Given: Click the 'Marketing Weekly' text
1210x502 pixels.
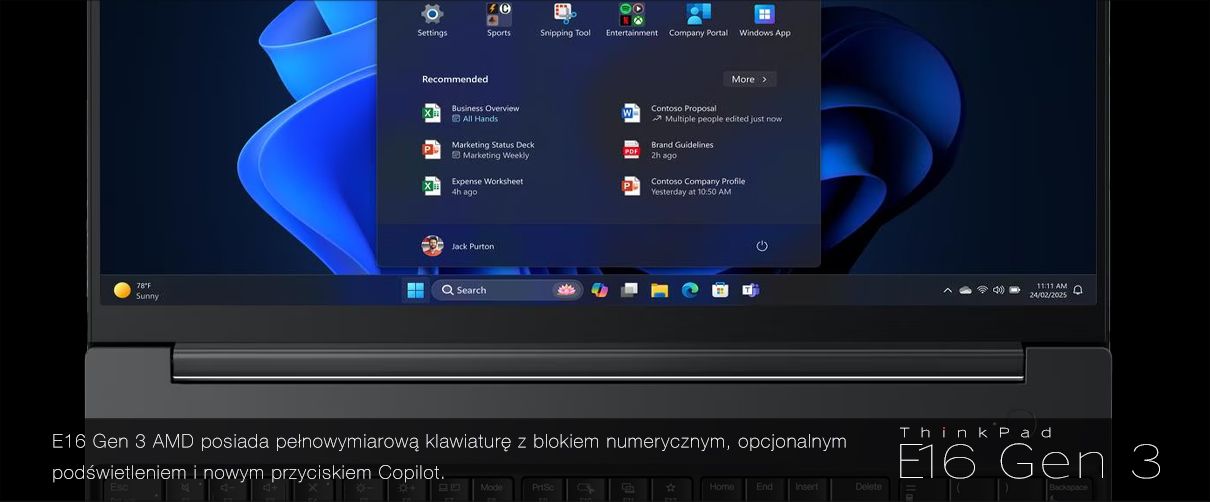Looking at the screenshot, I should pos(496,156).
